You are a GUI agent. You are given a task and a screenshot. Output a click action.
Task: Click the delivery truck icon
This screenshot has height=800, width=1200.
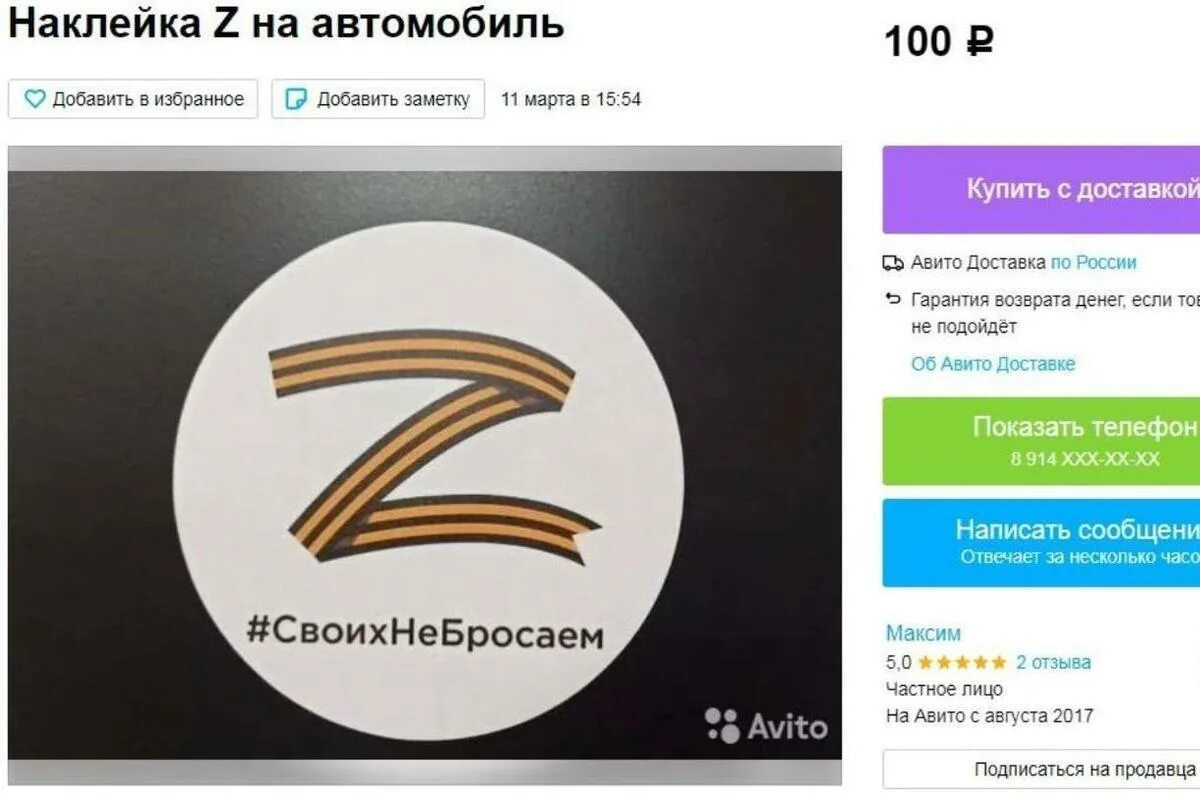click(893, 263)
